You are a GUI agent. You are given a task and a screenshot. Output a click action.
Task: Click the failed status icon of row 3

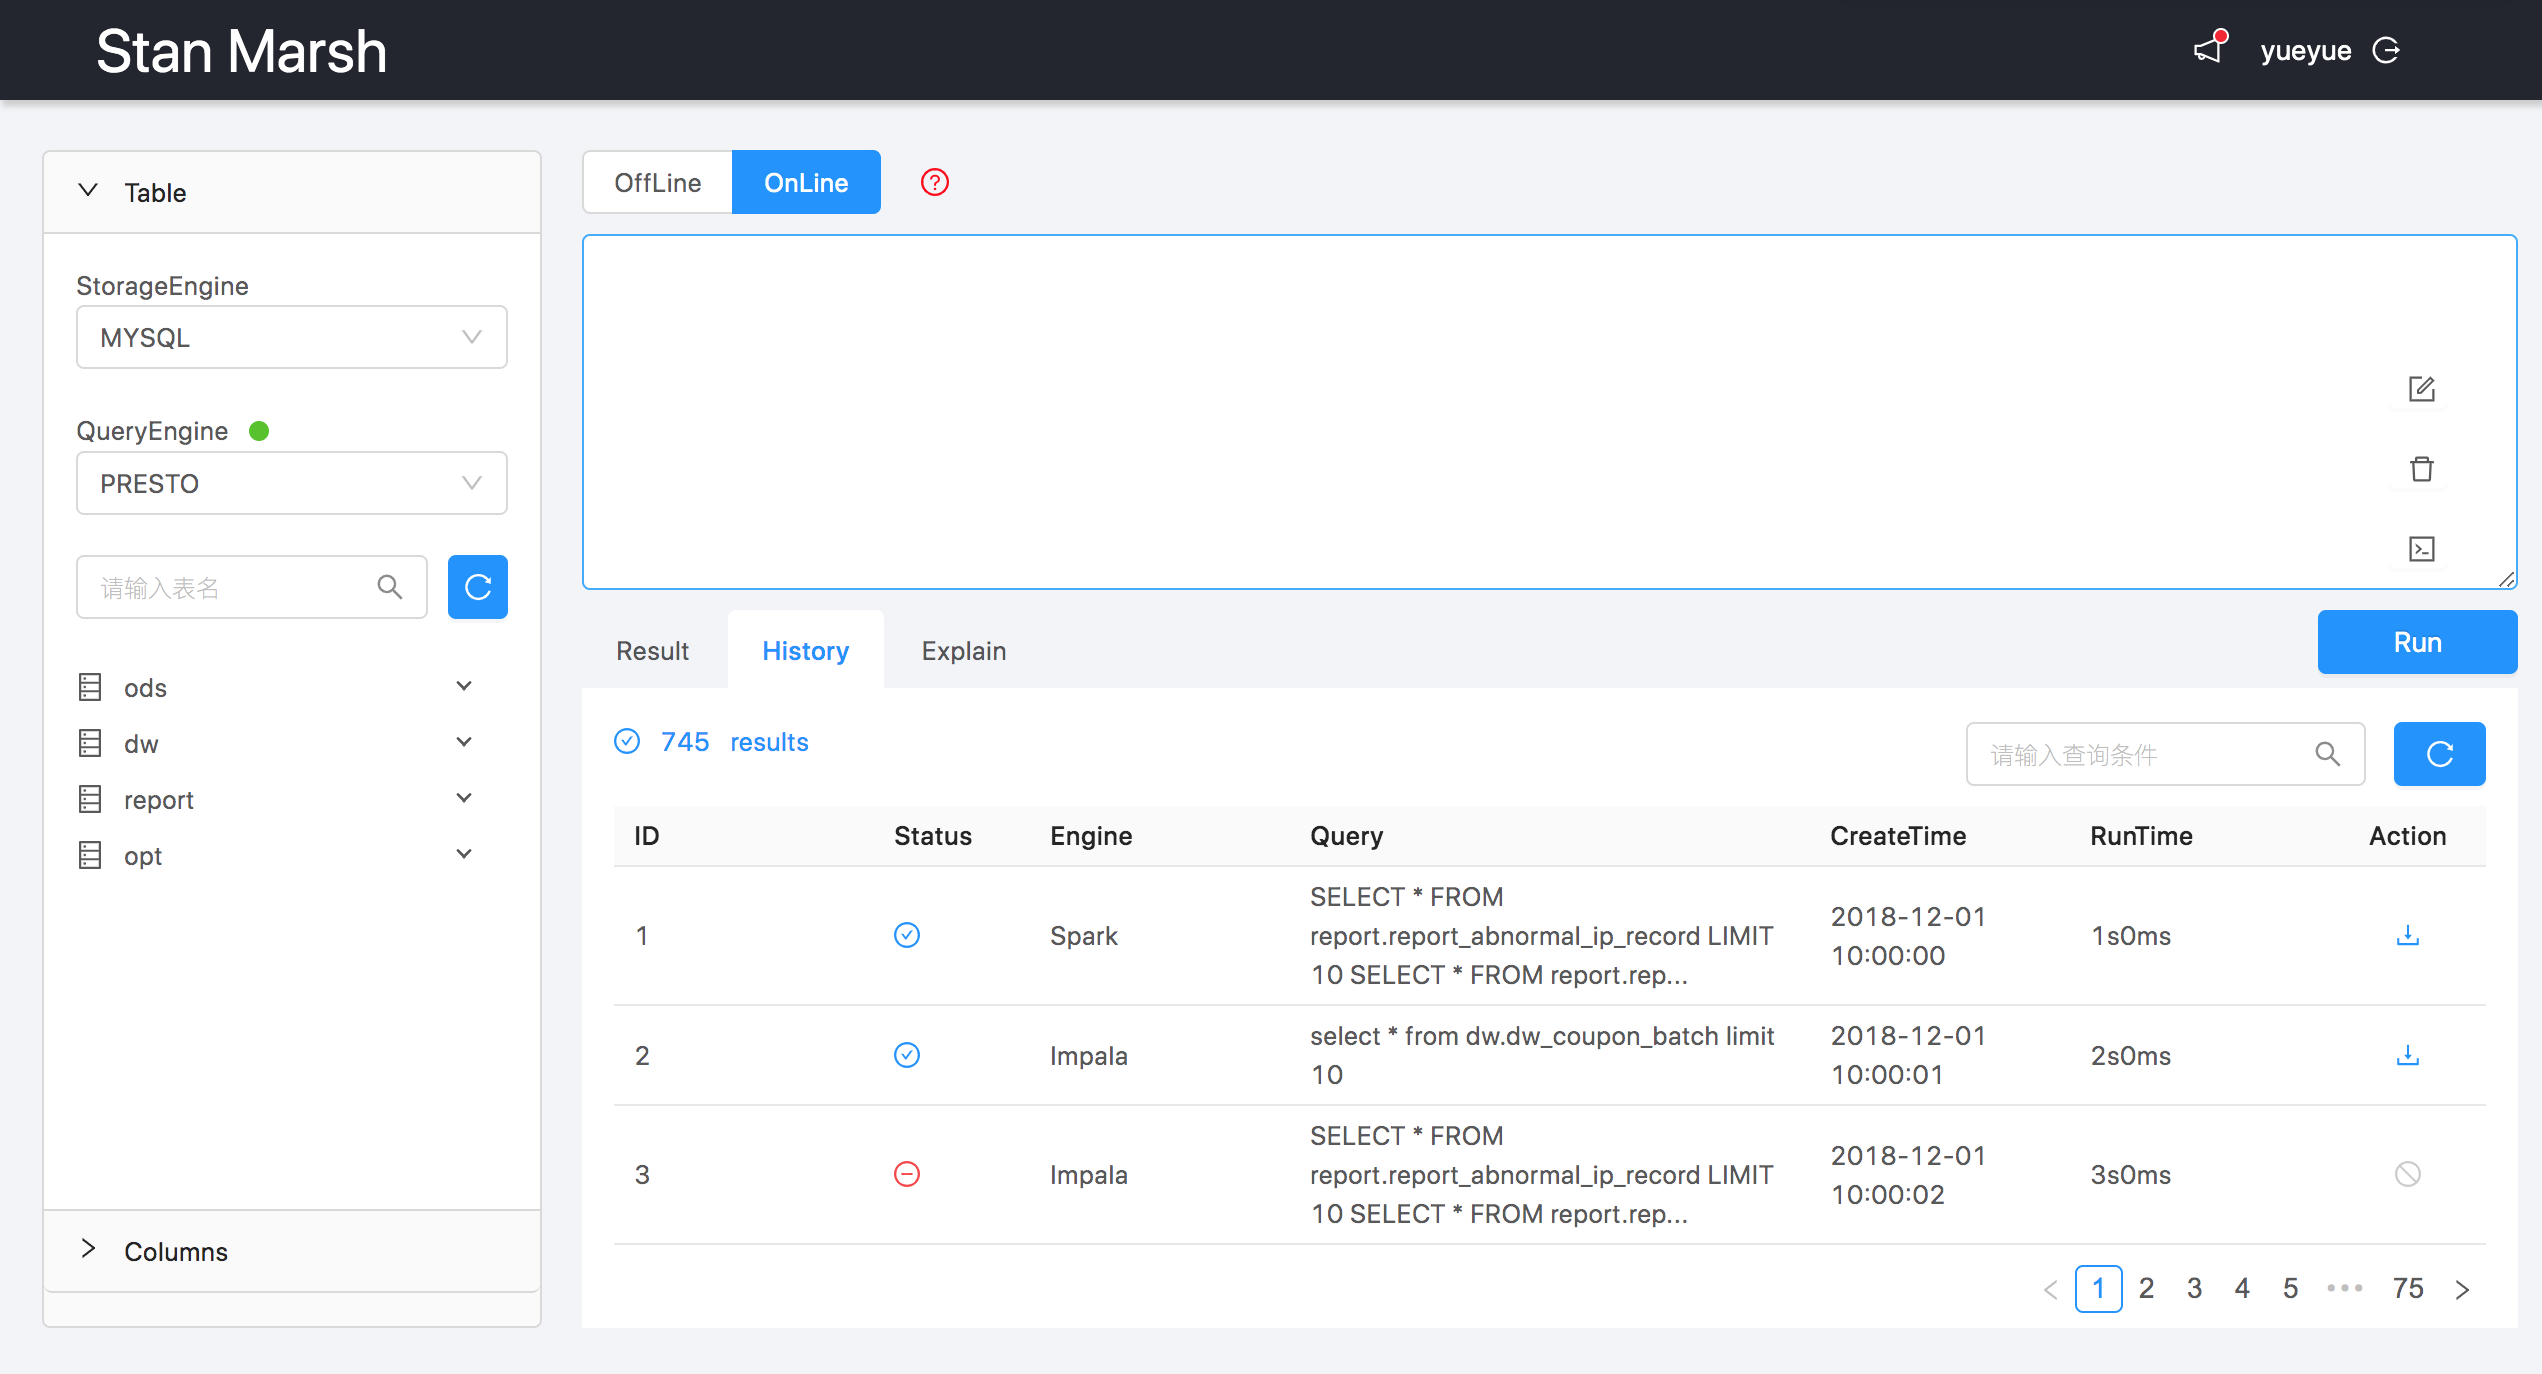[x=907, y=1174]
